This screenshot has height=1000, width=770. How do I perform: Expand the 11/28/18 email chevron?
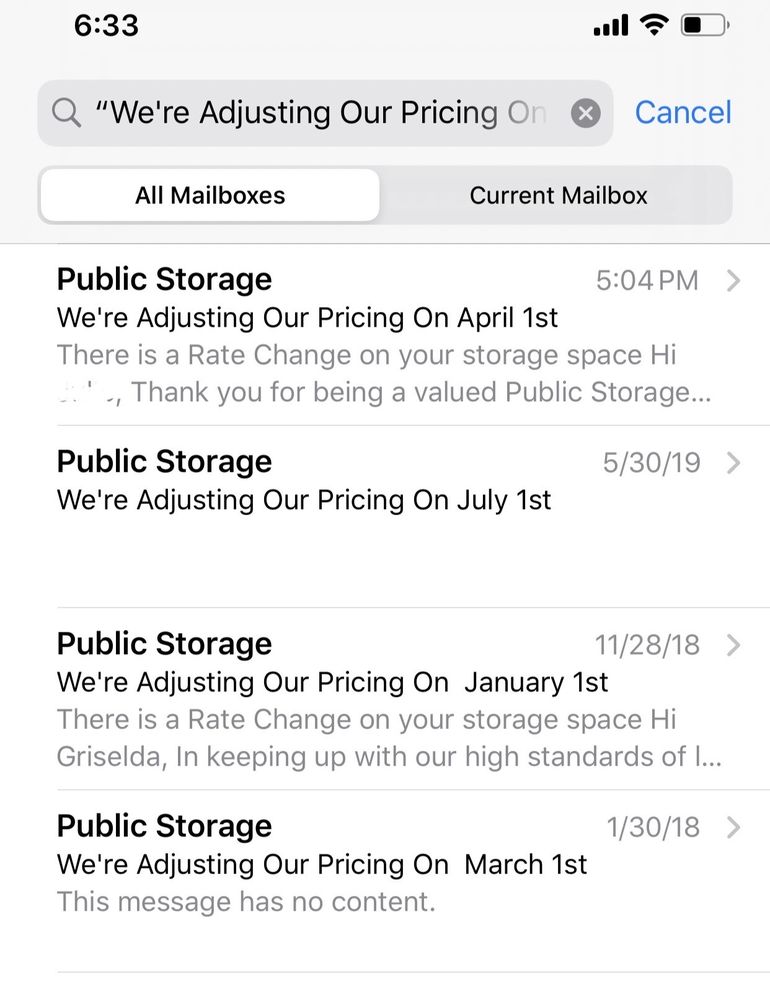(x=733, y=645)
